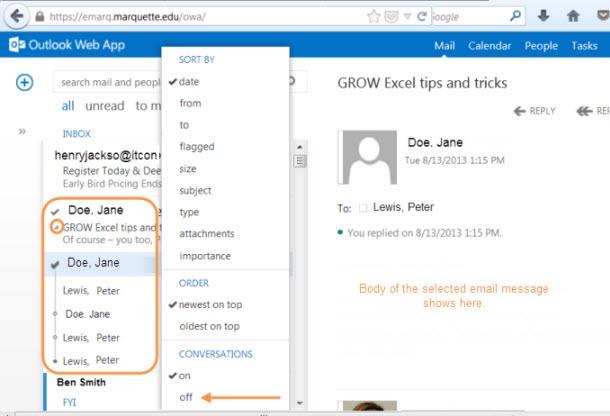The image size is (610, 416).
Task: Click the new mail plus icon
Action: 25,82
